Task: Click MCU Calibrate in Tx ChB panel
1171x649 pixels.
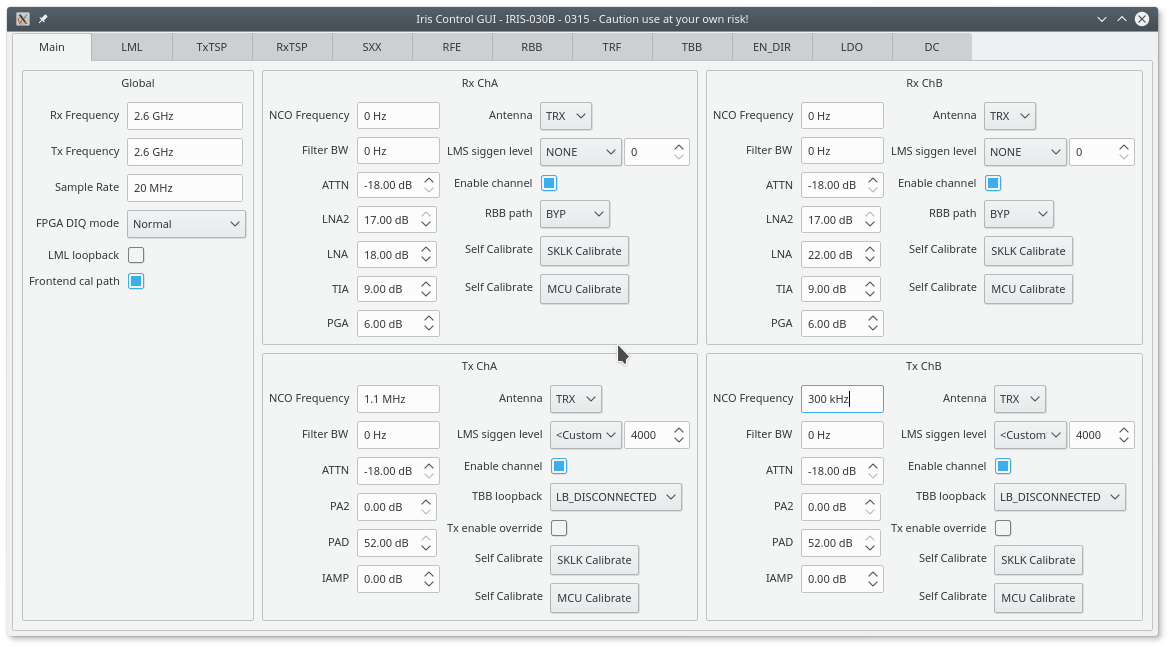Action: pyautogui.click(x=1038, y=597)
